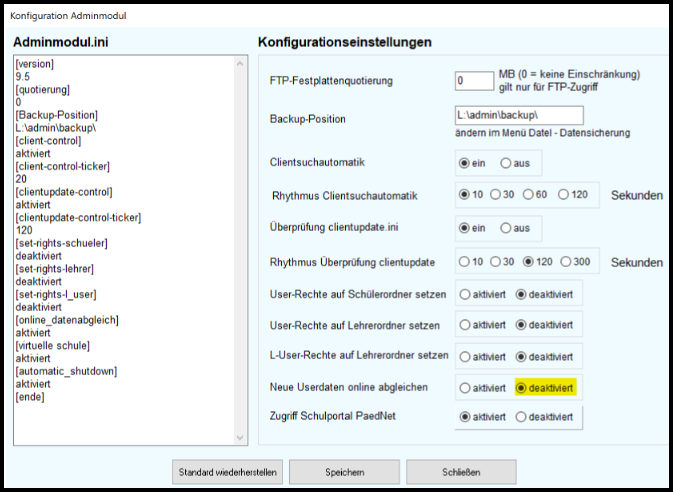Set Clientsuchautomatik to aus
This screenshot has width=673, height=492.
(506, 163)
